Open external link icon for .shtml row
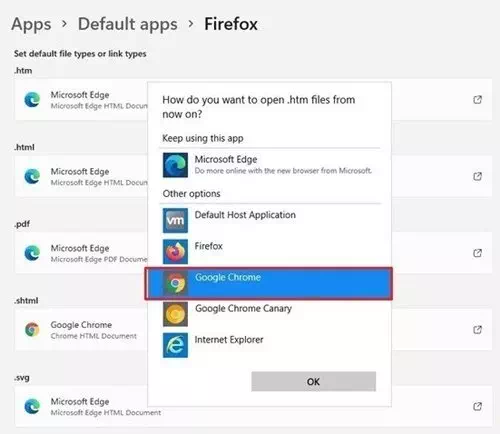Image resolution: width=500 pixels, height=434 pixels. (477, 330)
